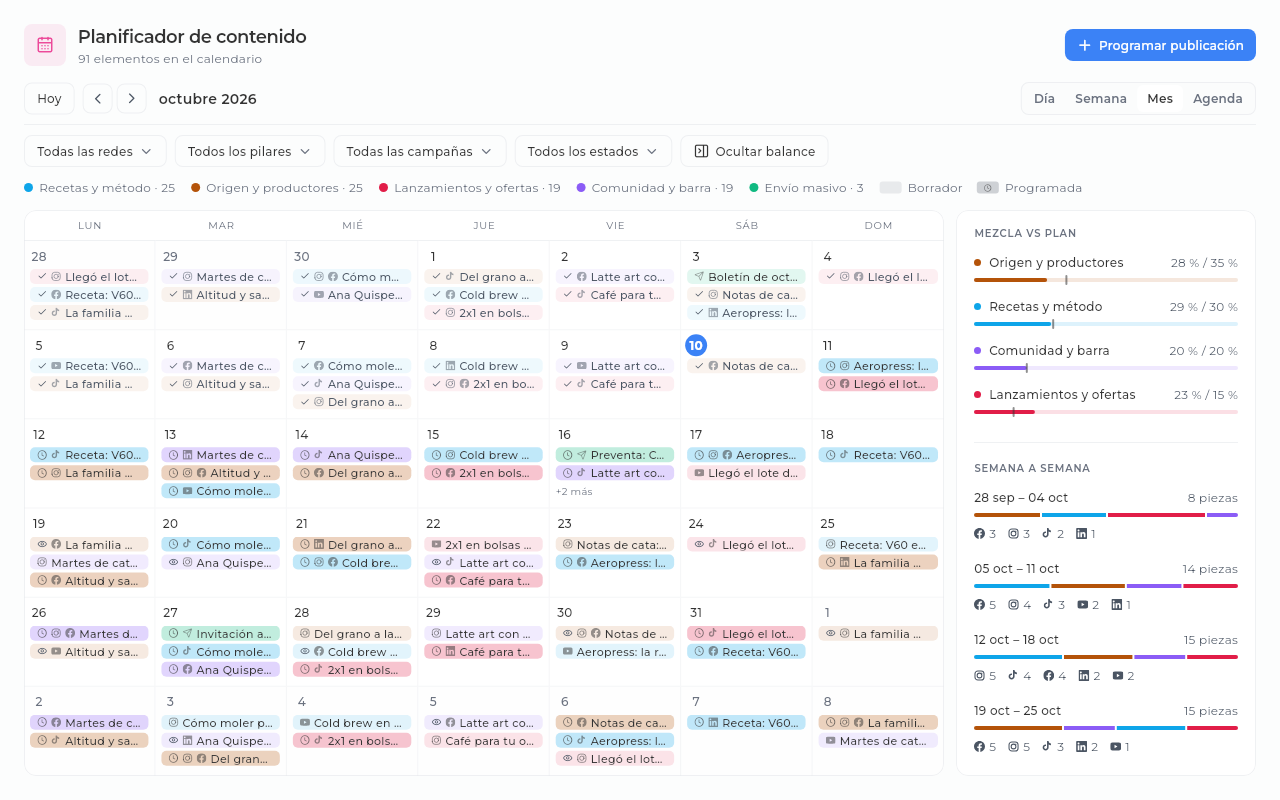Click Facebook icon in 28 sep – 04 oct summary
This screenshot has width=1280, height=800.
980,534
